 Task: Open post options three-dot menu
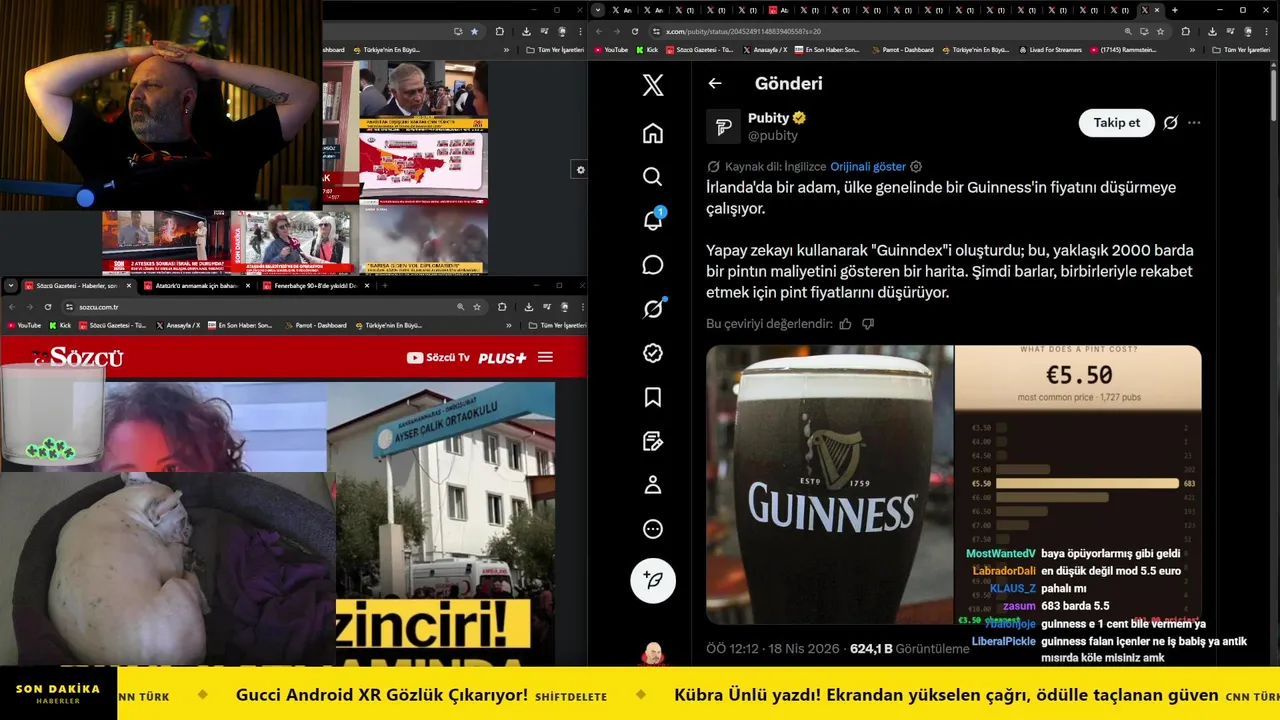coord(1194,123)
